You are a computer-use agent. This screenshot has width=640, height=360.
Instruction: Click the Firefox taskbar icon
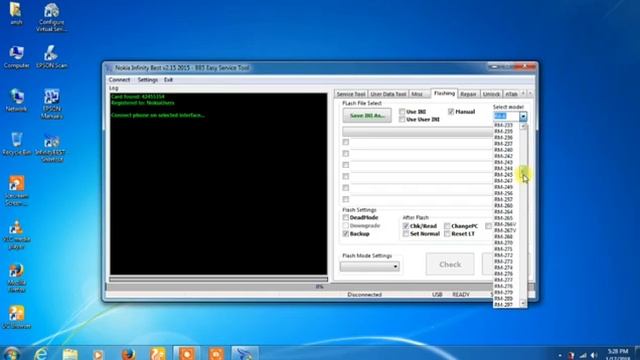128,353
